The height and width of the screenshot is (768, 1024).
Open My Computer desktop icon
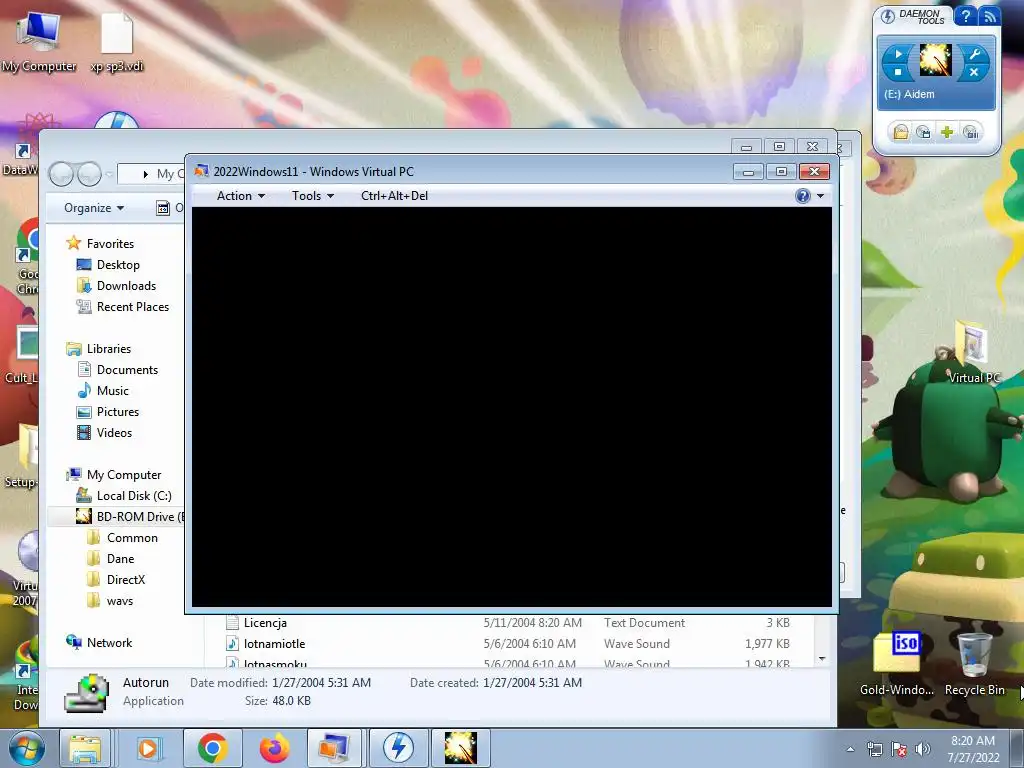[x=39, y=40]
